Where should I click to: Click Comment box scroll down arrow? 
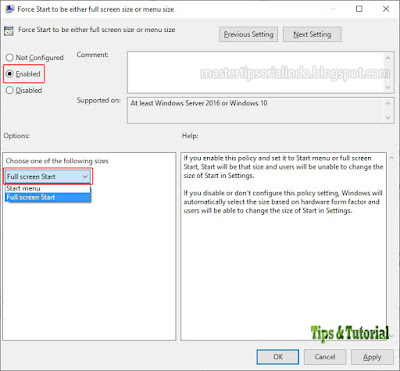388,87
